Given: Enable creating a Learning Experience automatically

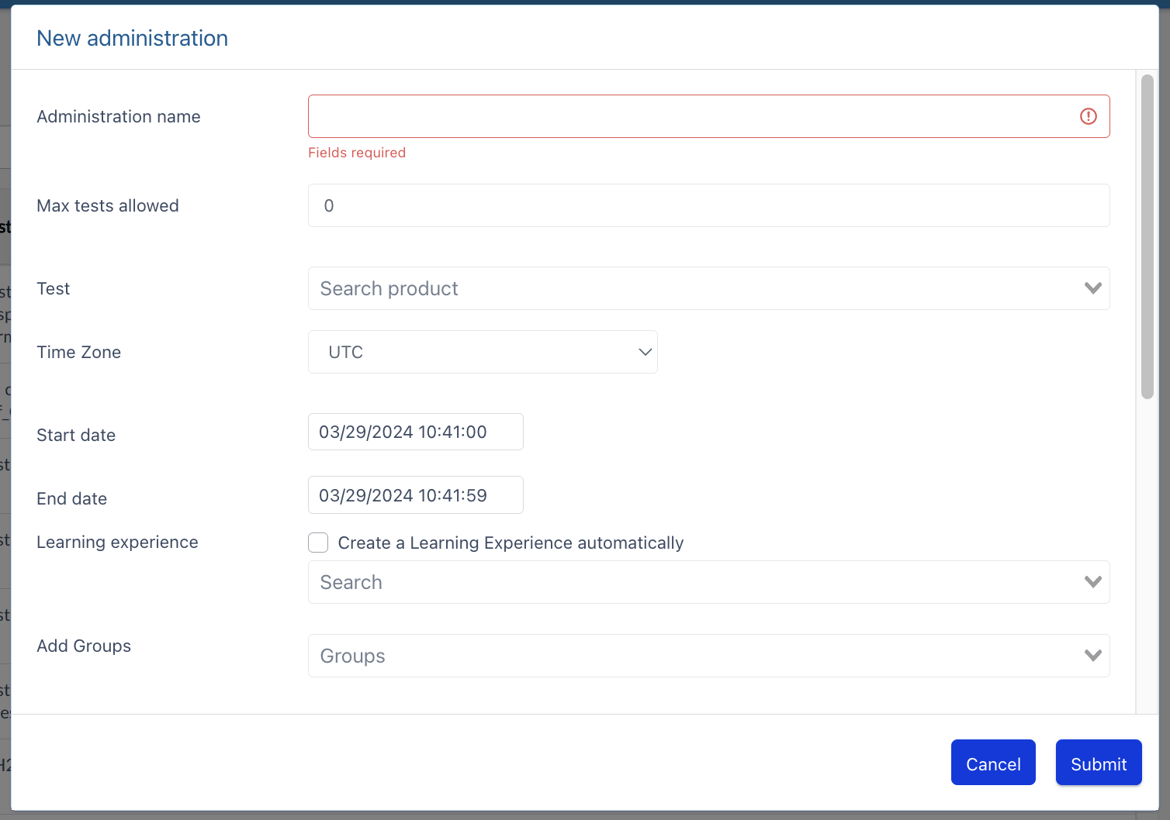Looking at the screenshot, I should pyautogui.click(x=318, y=542).
